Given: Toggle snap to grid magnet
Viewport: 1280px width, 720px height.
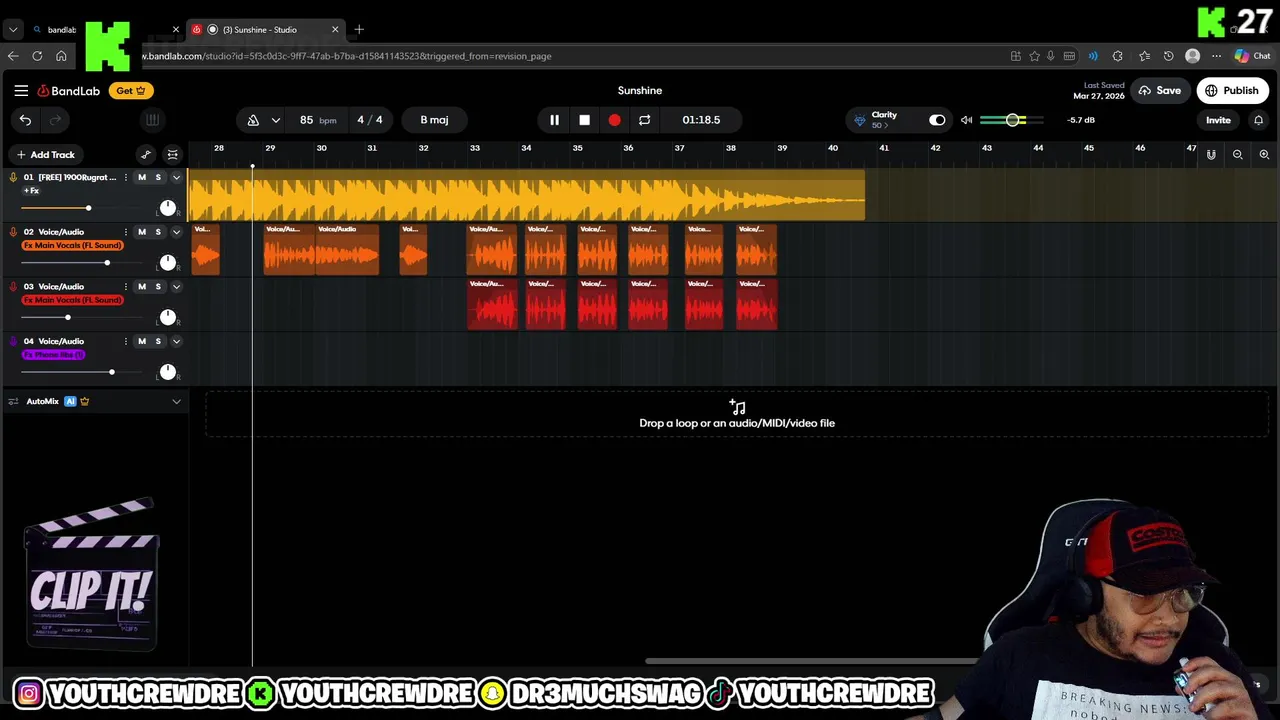Looking at the screenshot, I should 1211,155.
